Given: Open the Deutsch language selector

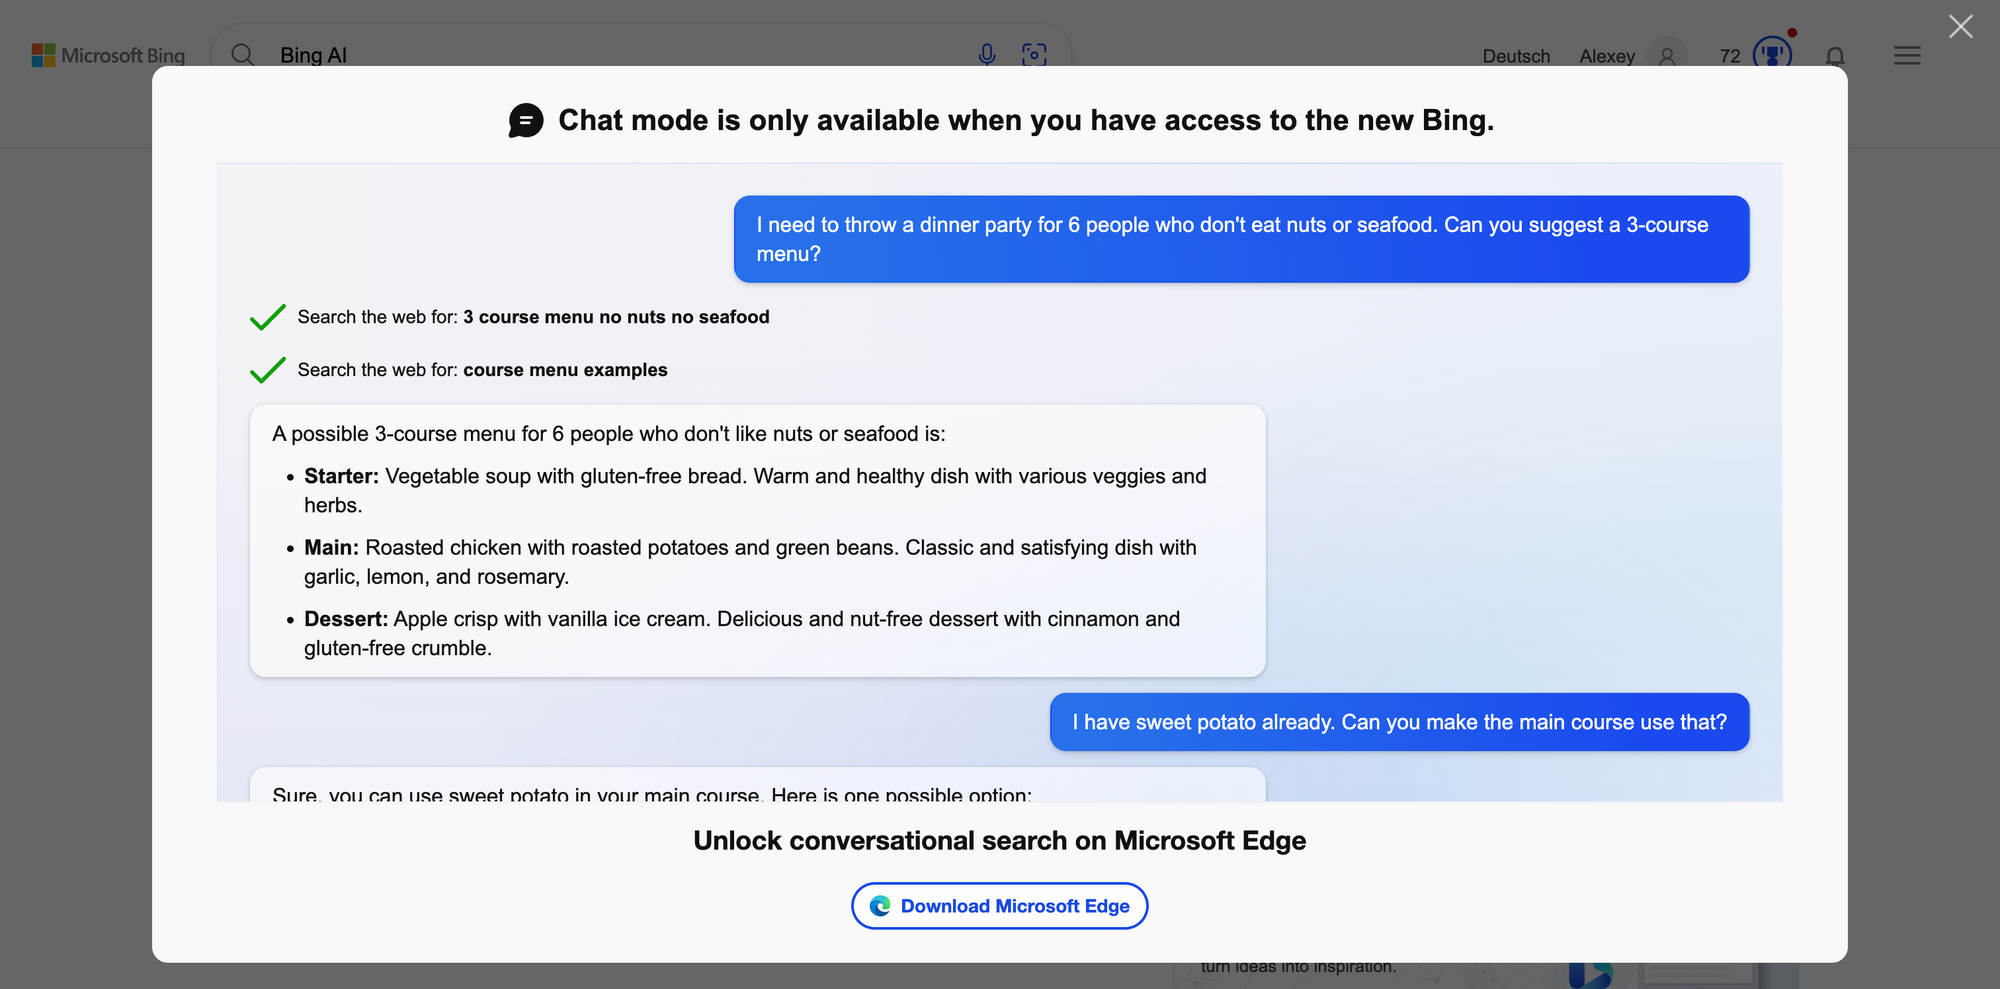Looking at the screenshot, I should 1516,57.
